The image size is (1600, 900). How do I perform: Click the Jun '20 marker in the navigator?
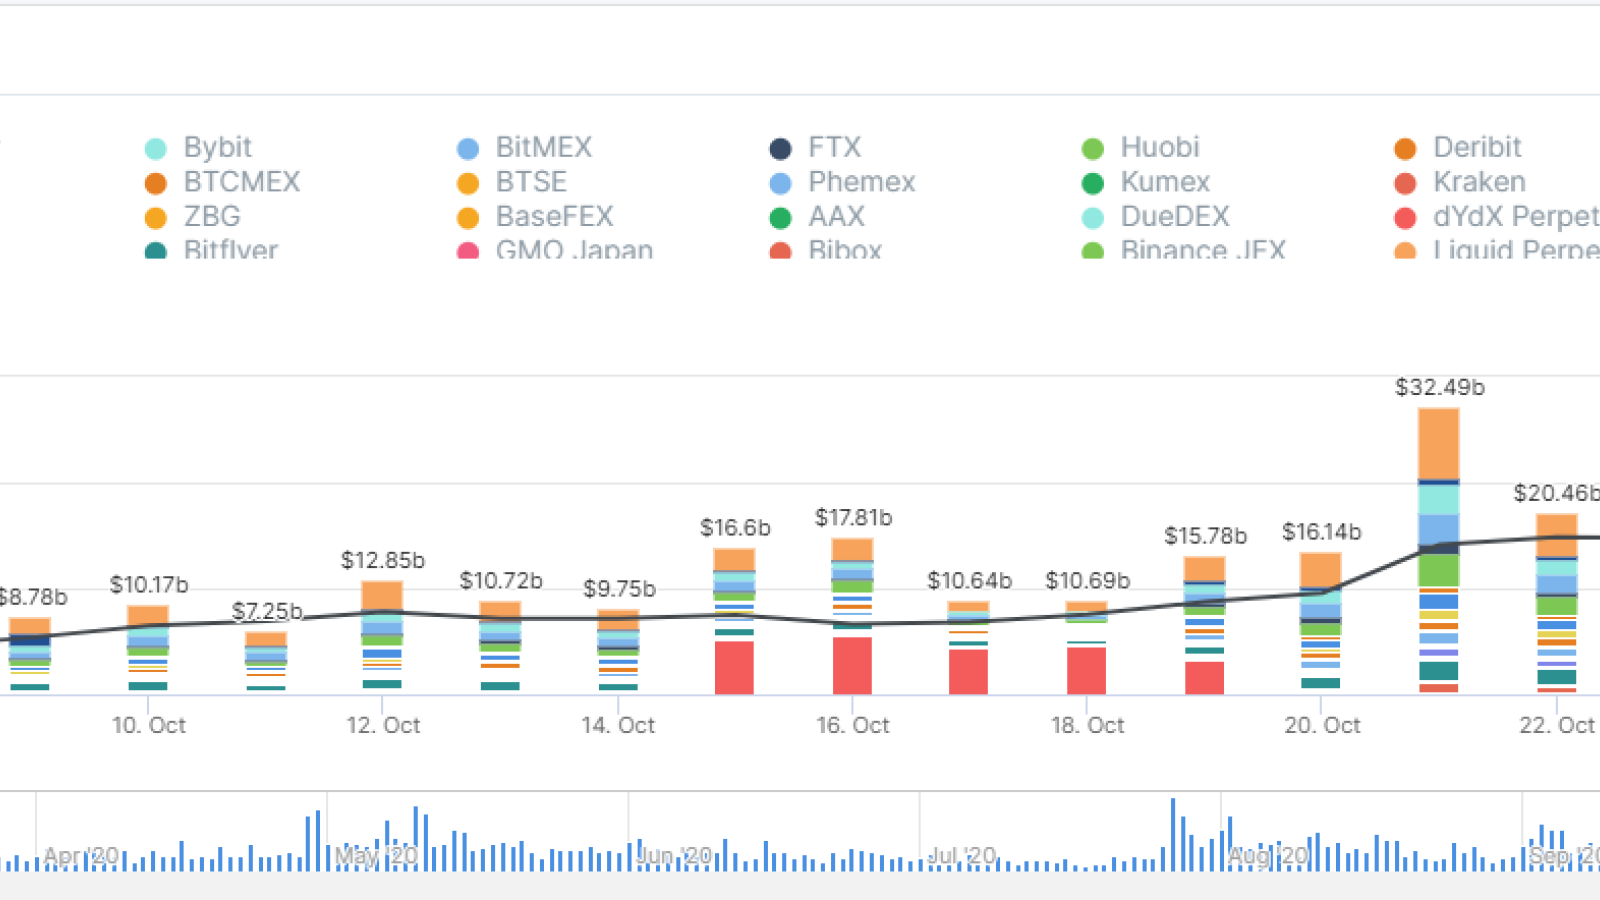674,856
